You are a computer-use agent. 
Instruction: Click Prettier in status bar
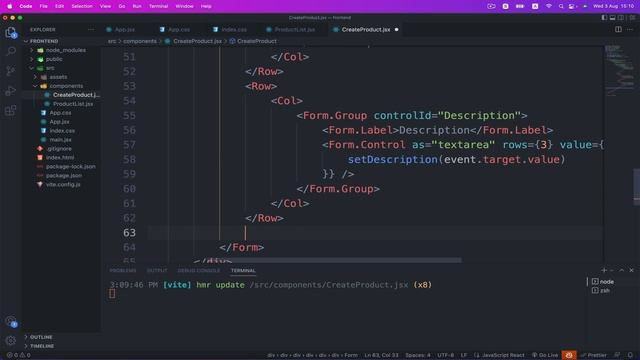point(594,355)
